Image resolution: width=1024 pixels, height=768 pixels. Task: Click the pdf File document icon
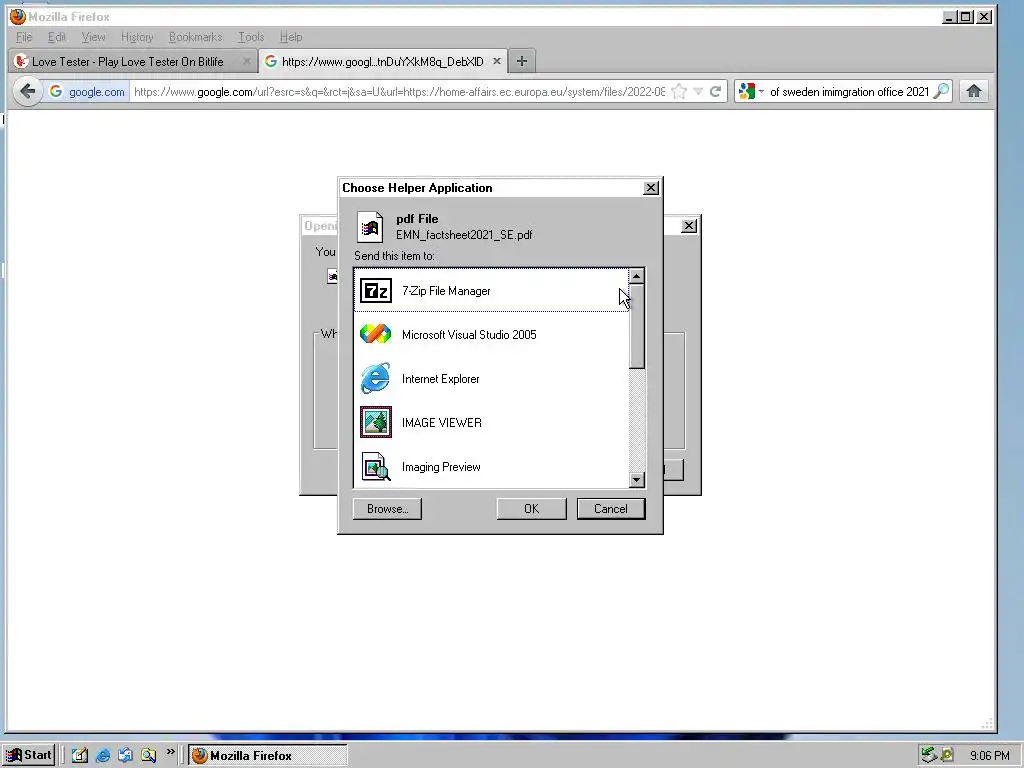[370, 227]
